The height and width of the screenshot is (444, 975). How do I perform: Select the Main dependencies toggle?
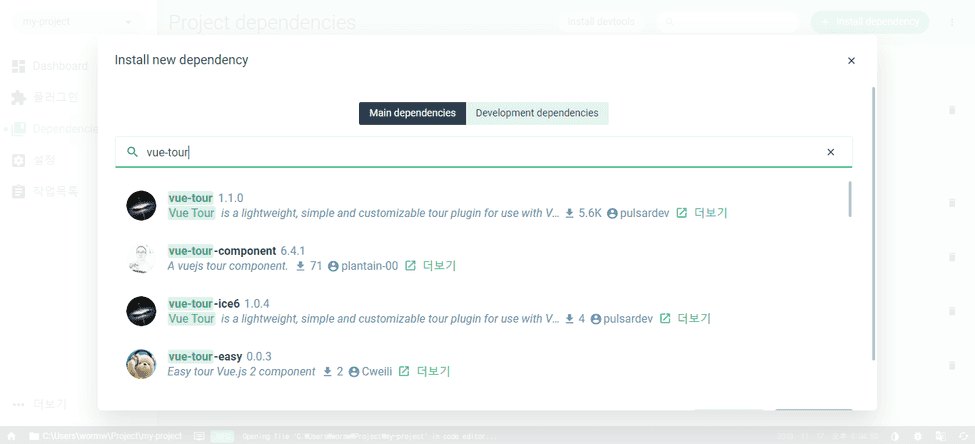pos(412,113)
